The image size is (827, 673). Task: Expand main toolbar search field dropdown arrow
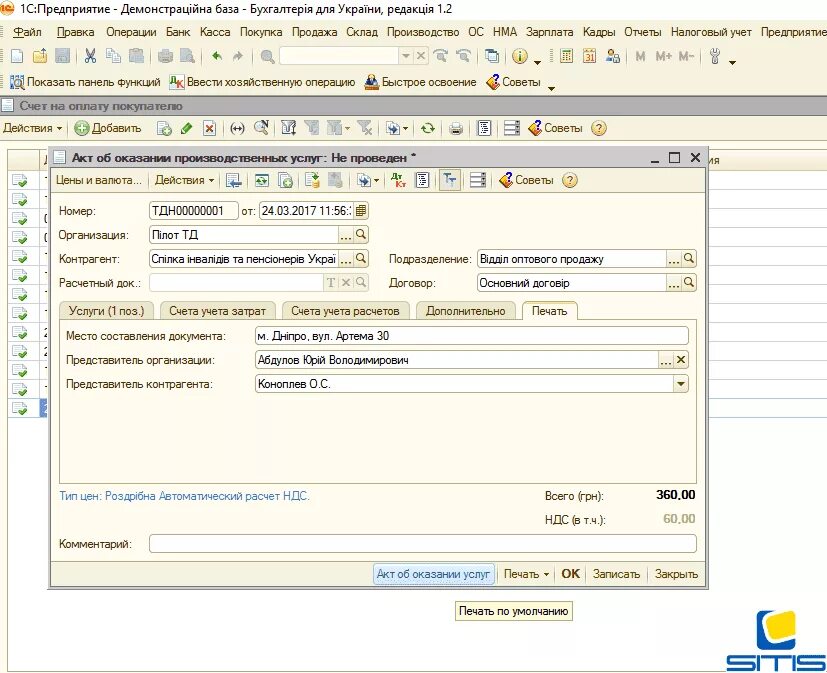[x=406, y=56]
